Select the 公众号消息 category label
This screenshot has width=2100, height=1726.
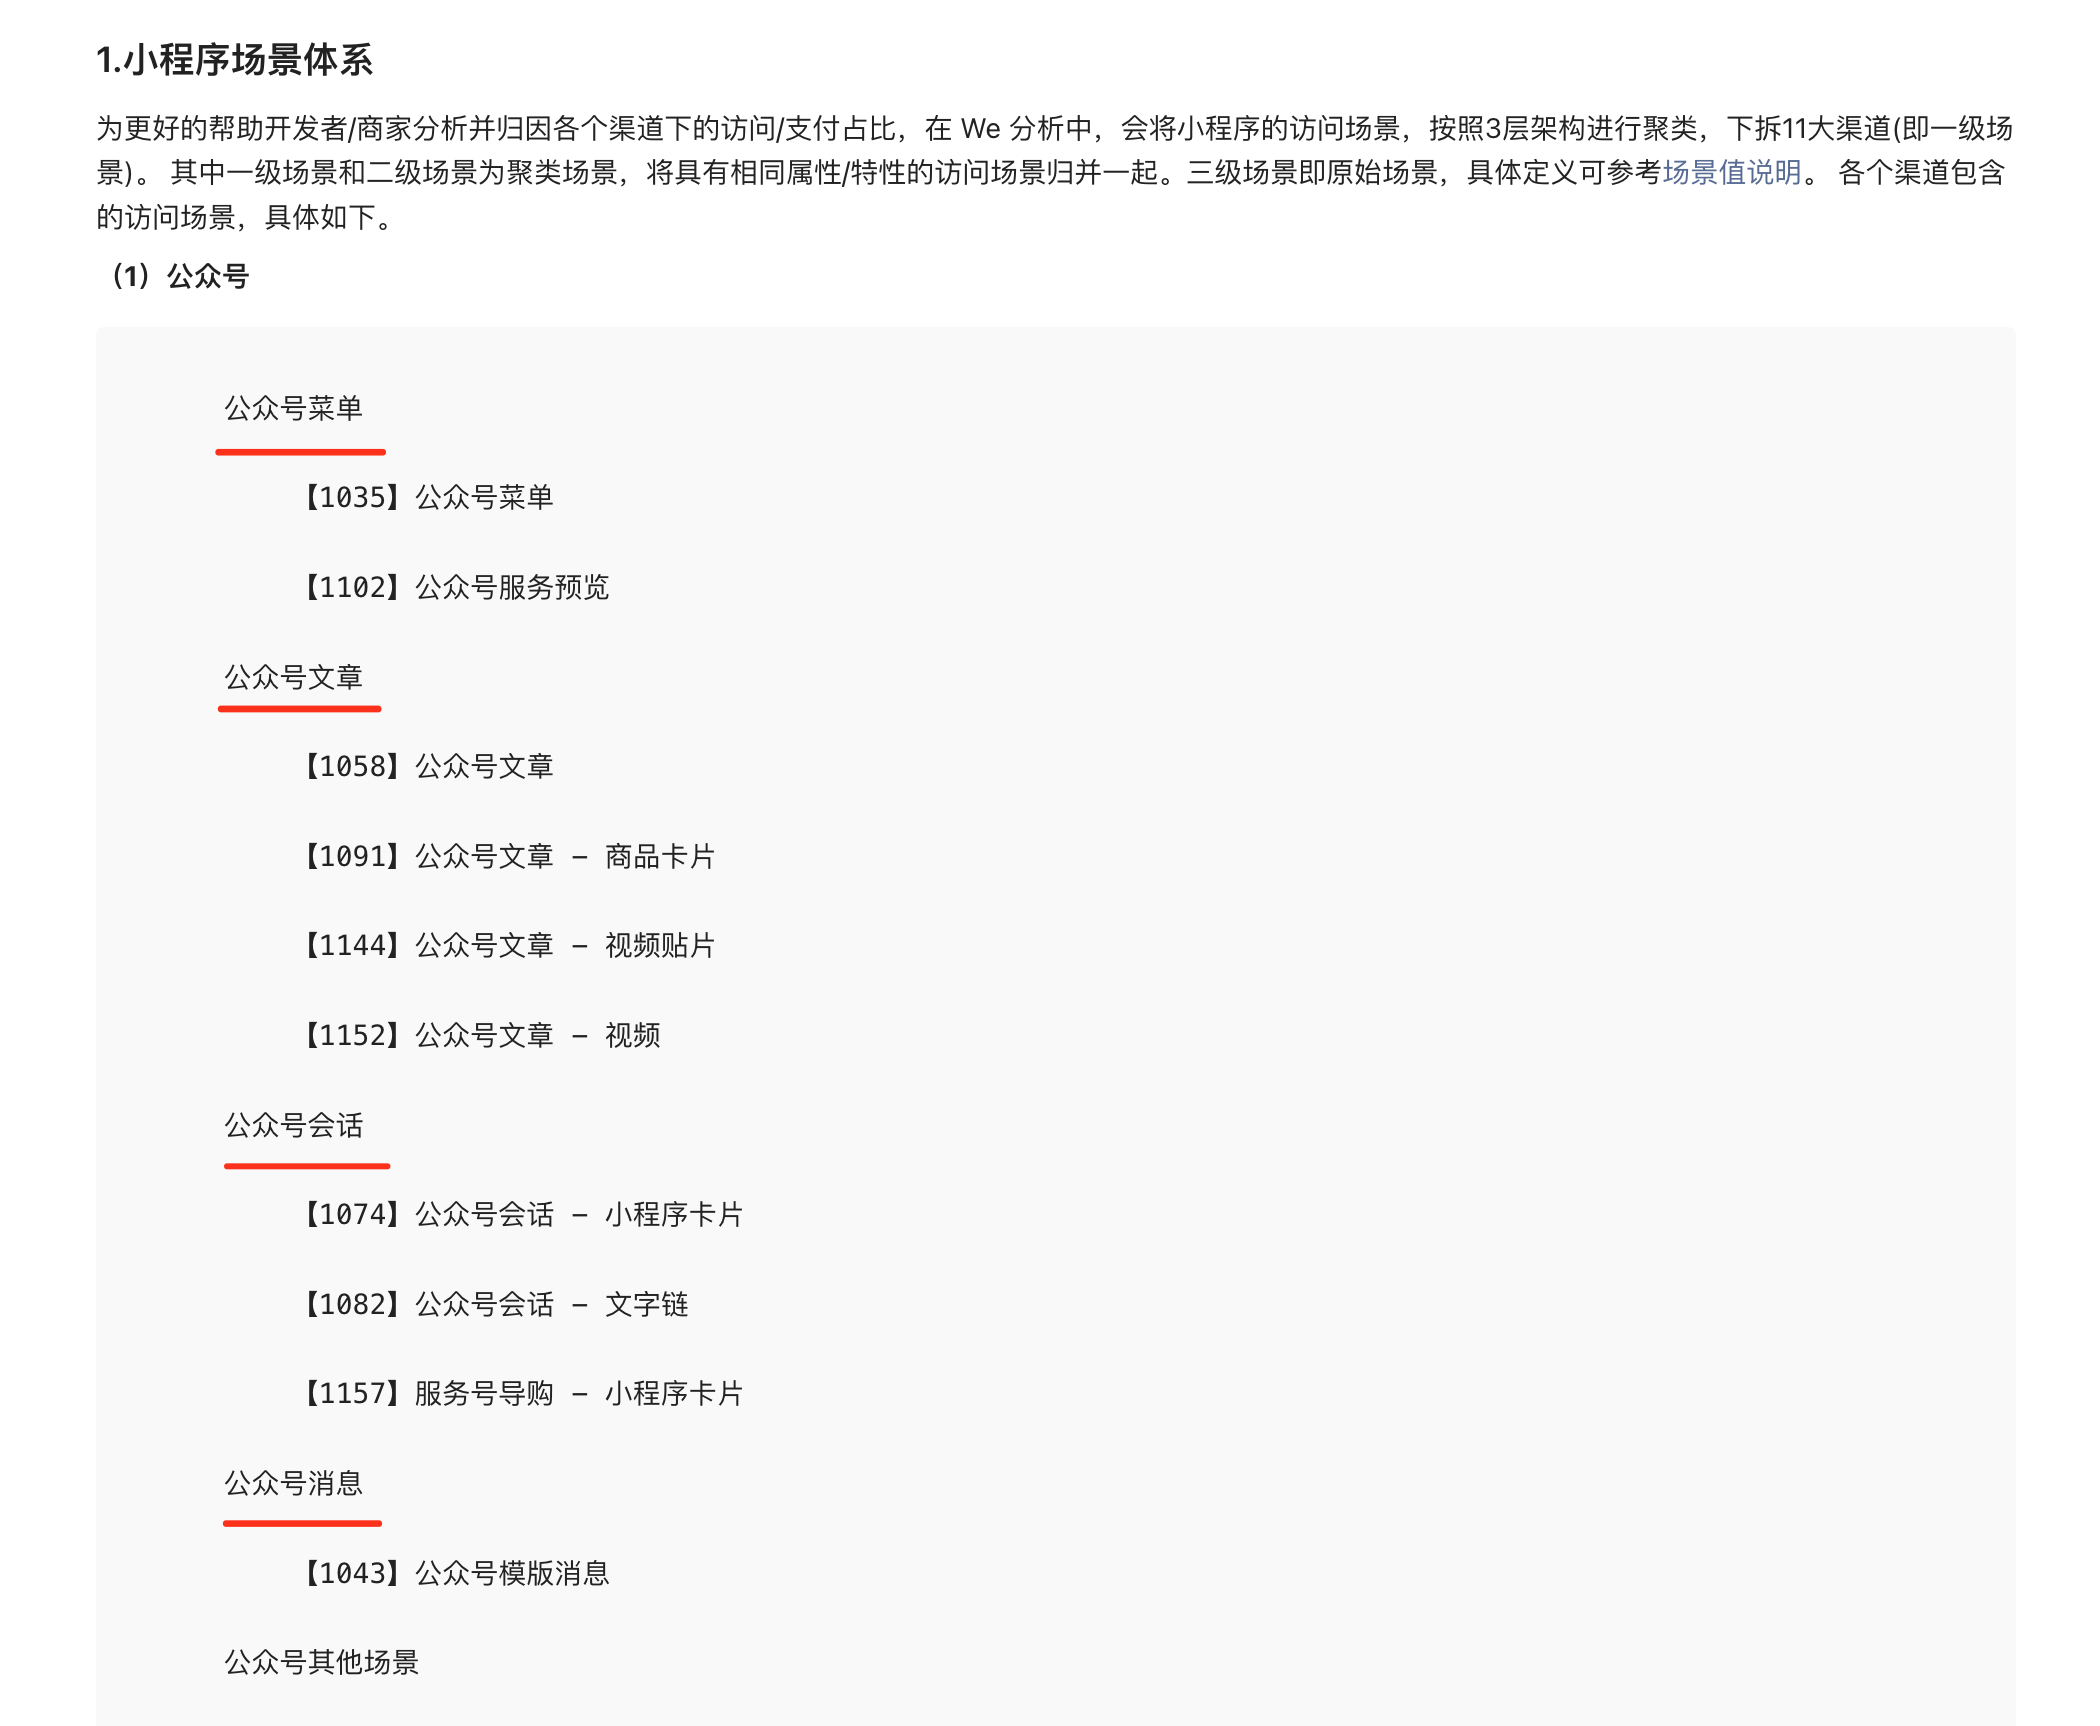tap(293, 1483)
